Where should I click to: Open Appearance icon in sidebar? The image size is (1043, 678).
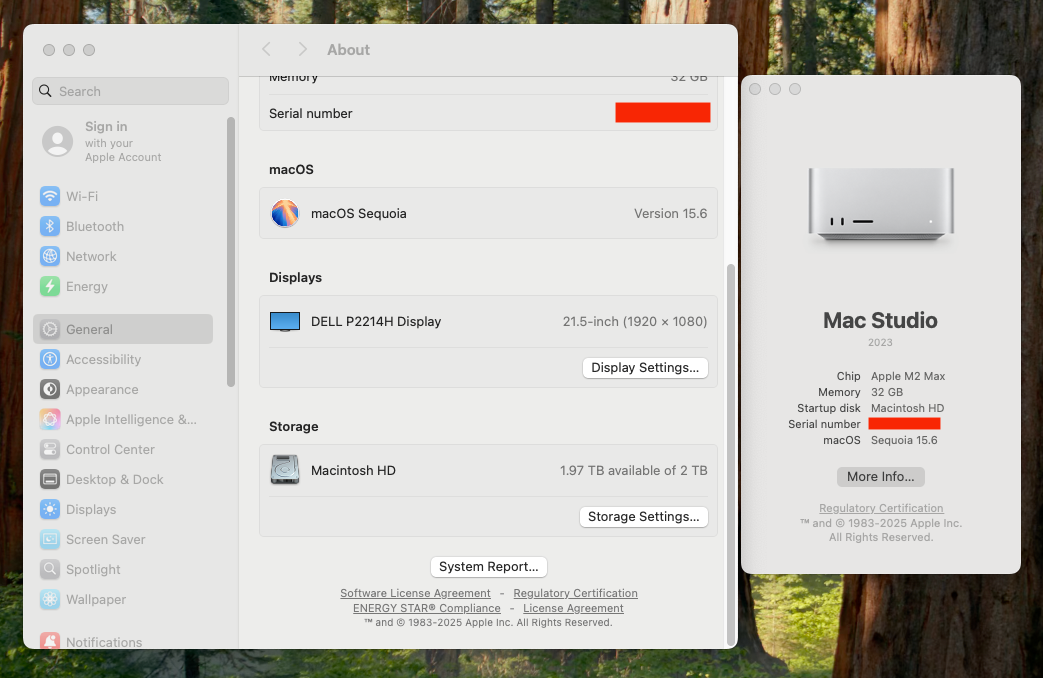(50, 389)
